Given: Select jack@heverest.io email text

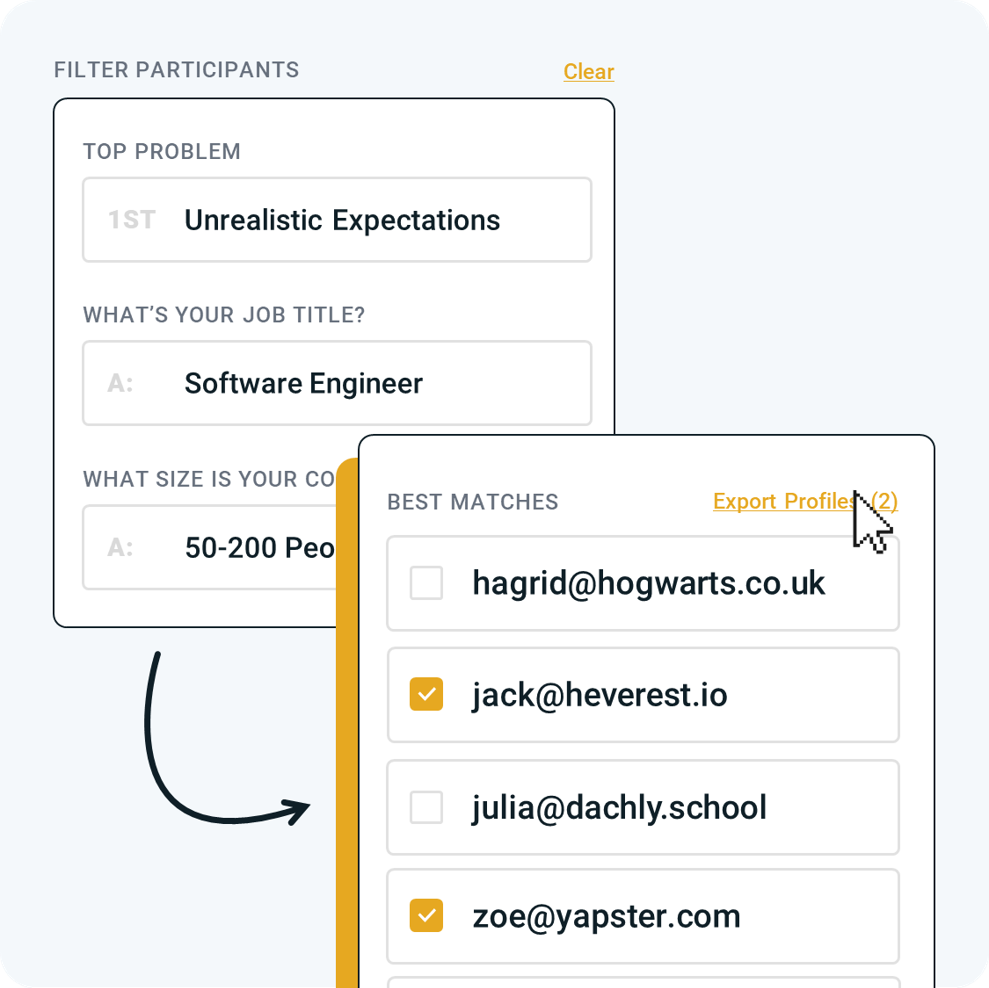Looking at the screenshot, I should point(599,696).
